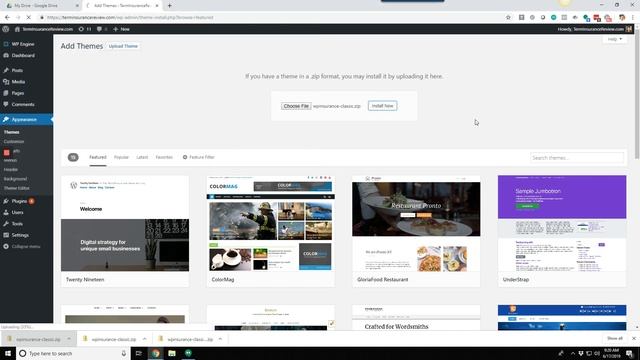Click the Cortana microphone icon
This screenshot has width=640, height=360.
point(124,353)
